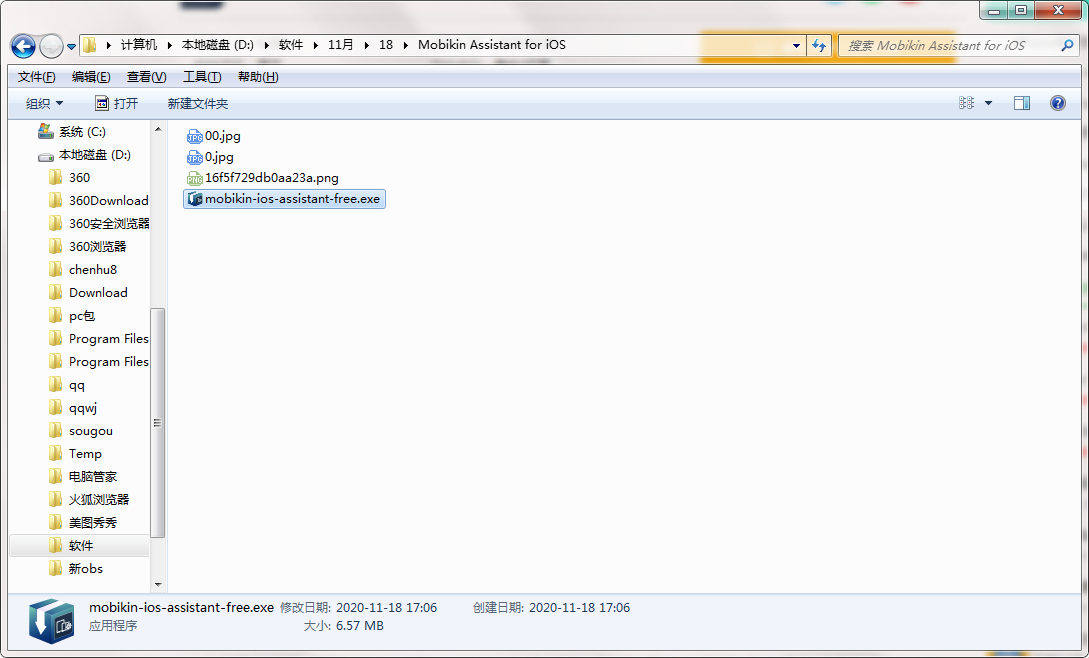Viewport: 1089px width, 658px height.
Task: Click the large exe icon in details pane
Action: tap(51, 620)
